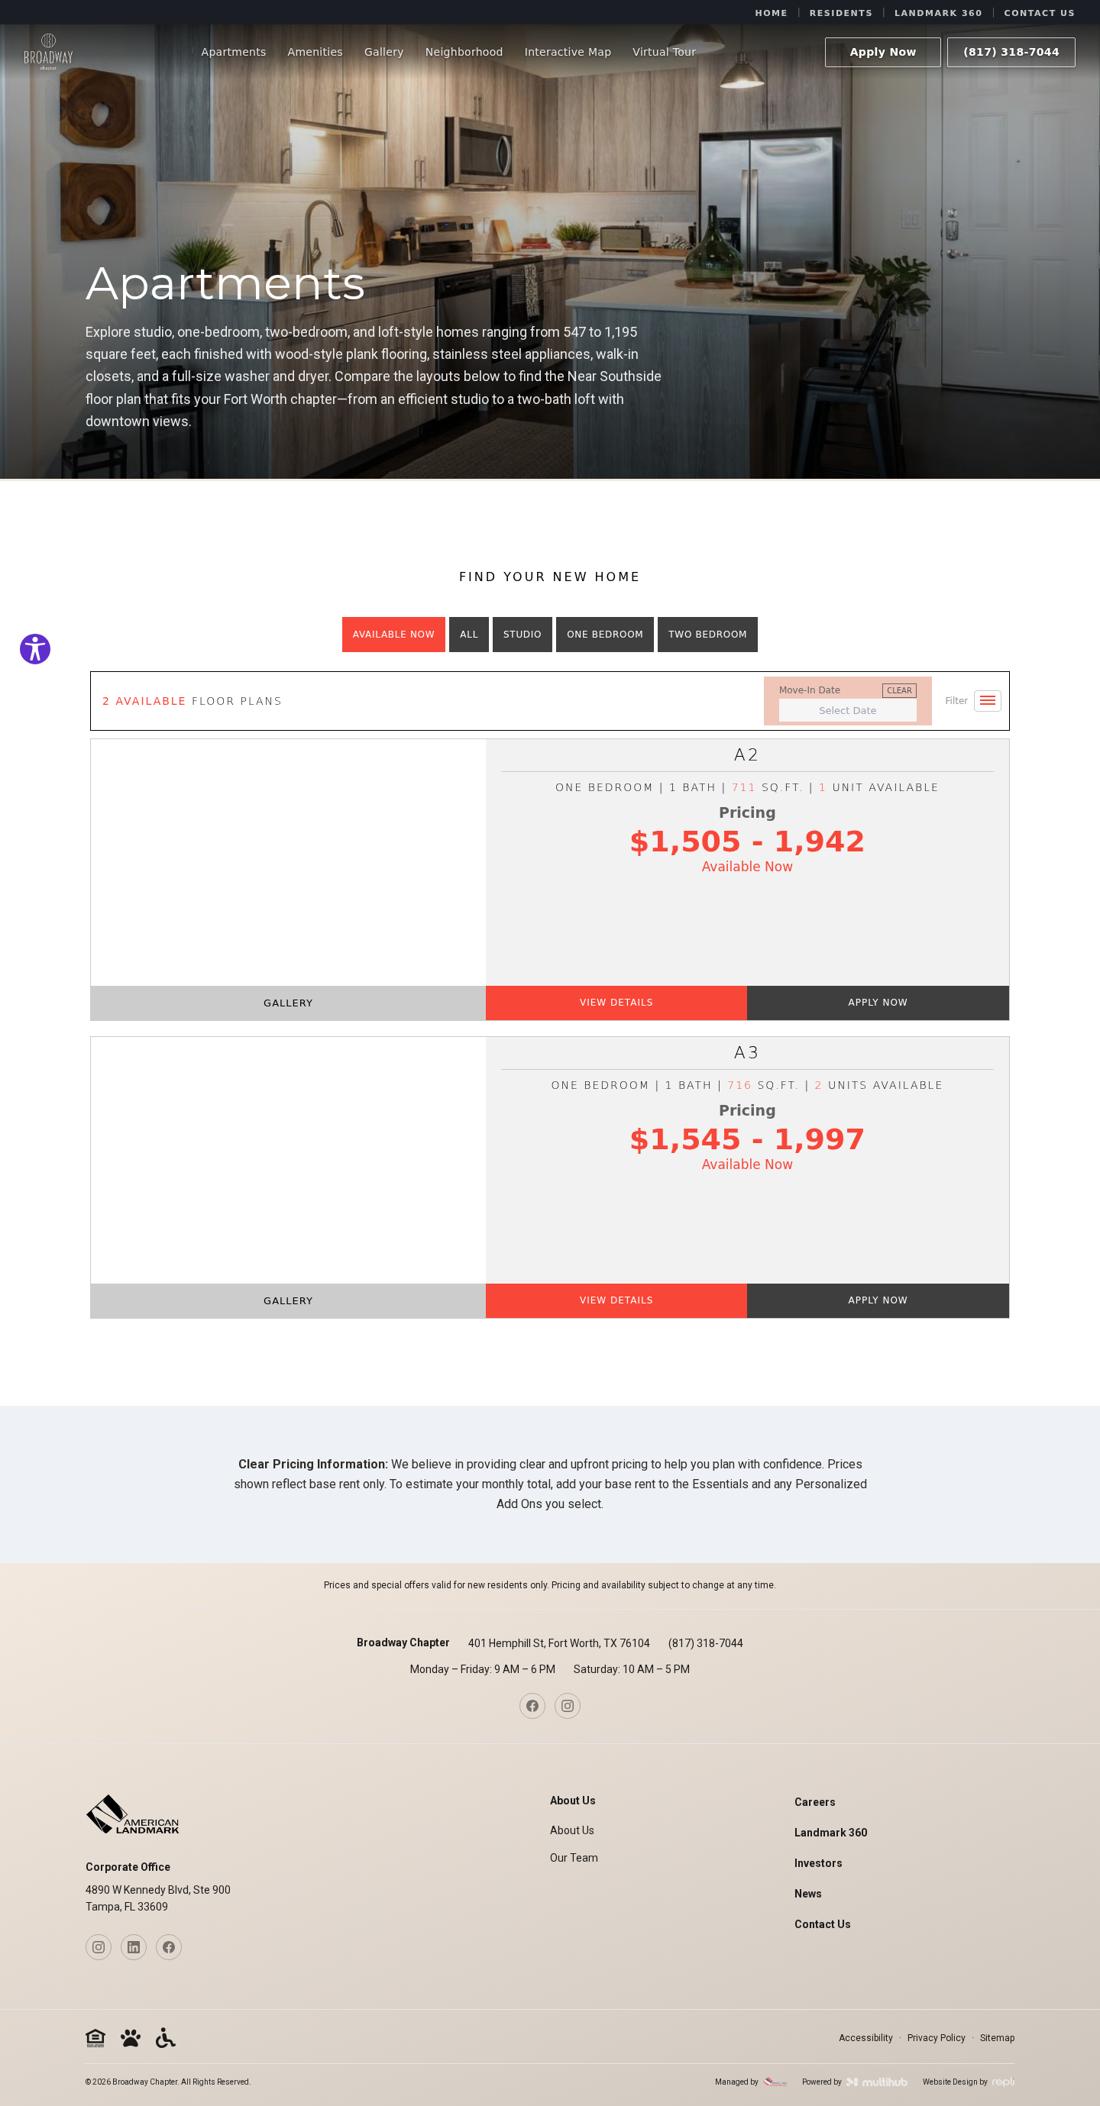
Task: Open the Move-In Date selector
Action: coord(847,710)
